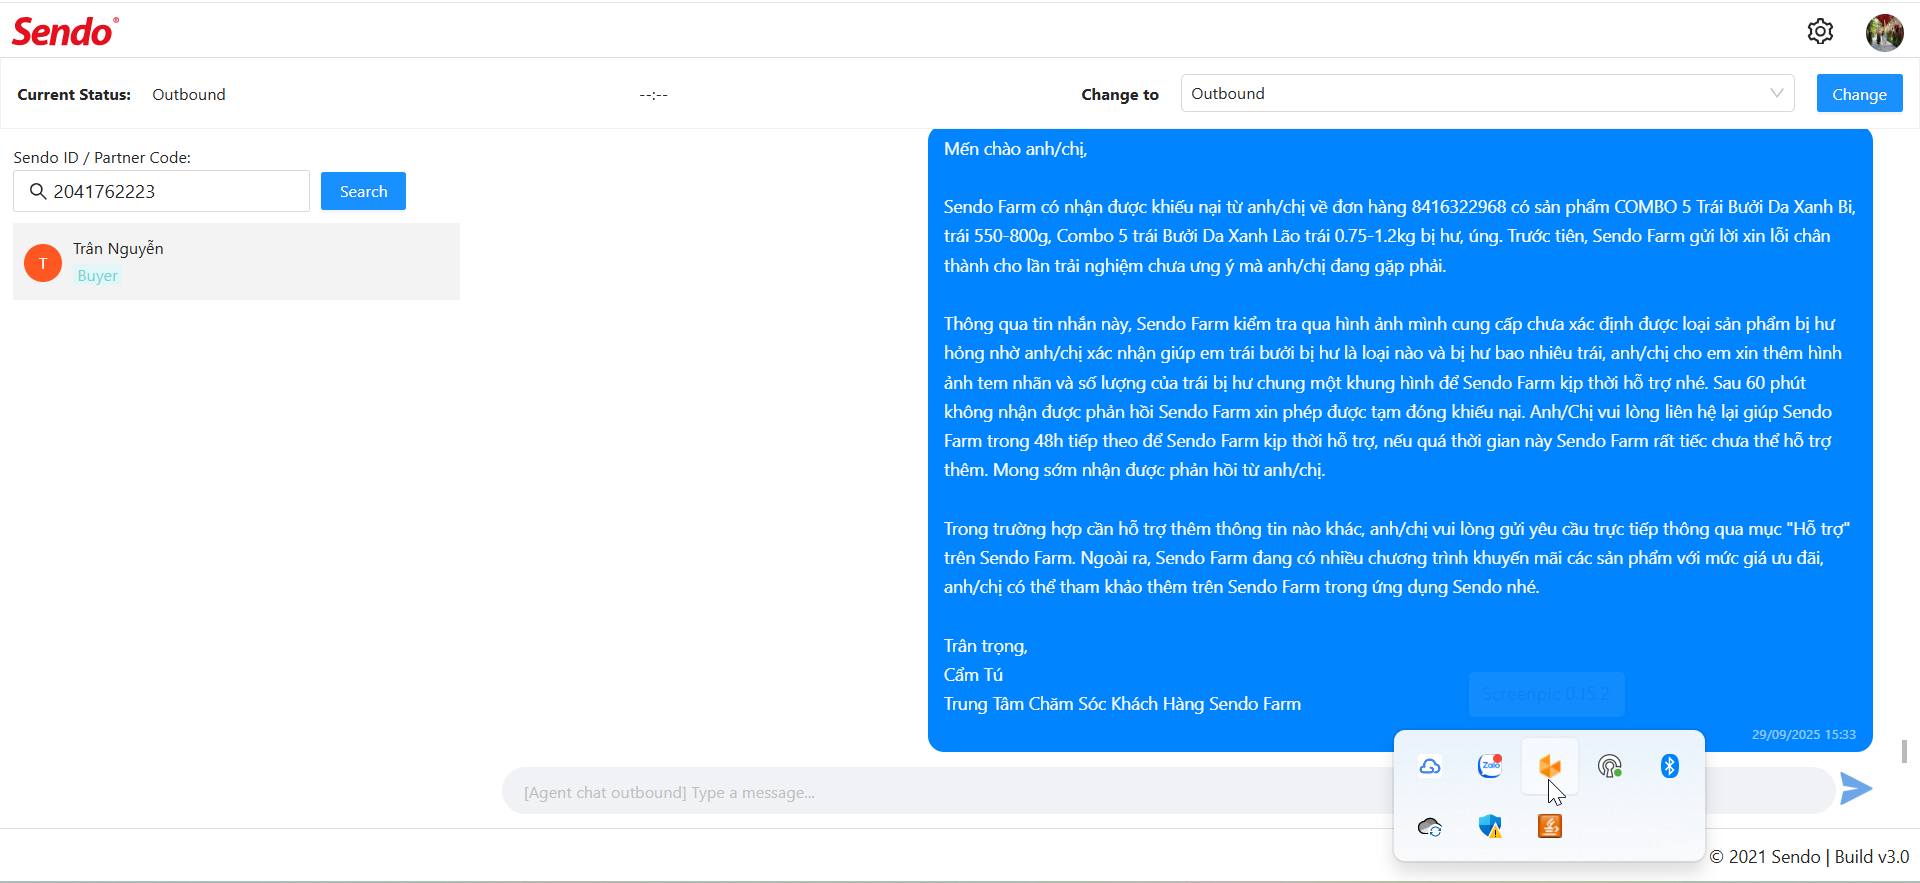Open Windows Security shield tray icon
1920x883 pixels.
[1490, 826]
